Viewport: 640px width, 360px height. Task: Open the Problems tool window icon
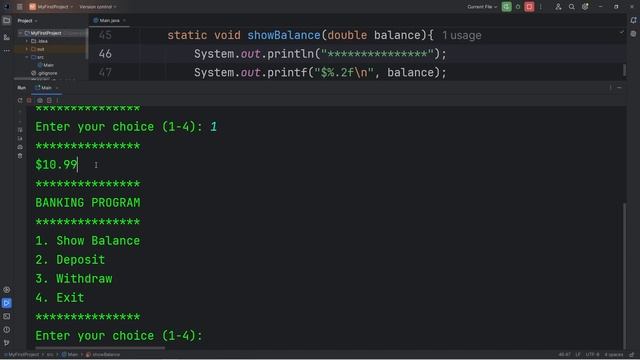coord(7,329)
